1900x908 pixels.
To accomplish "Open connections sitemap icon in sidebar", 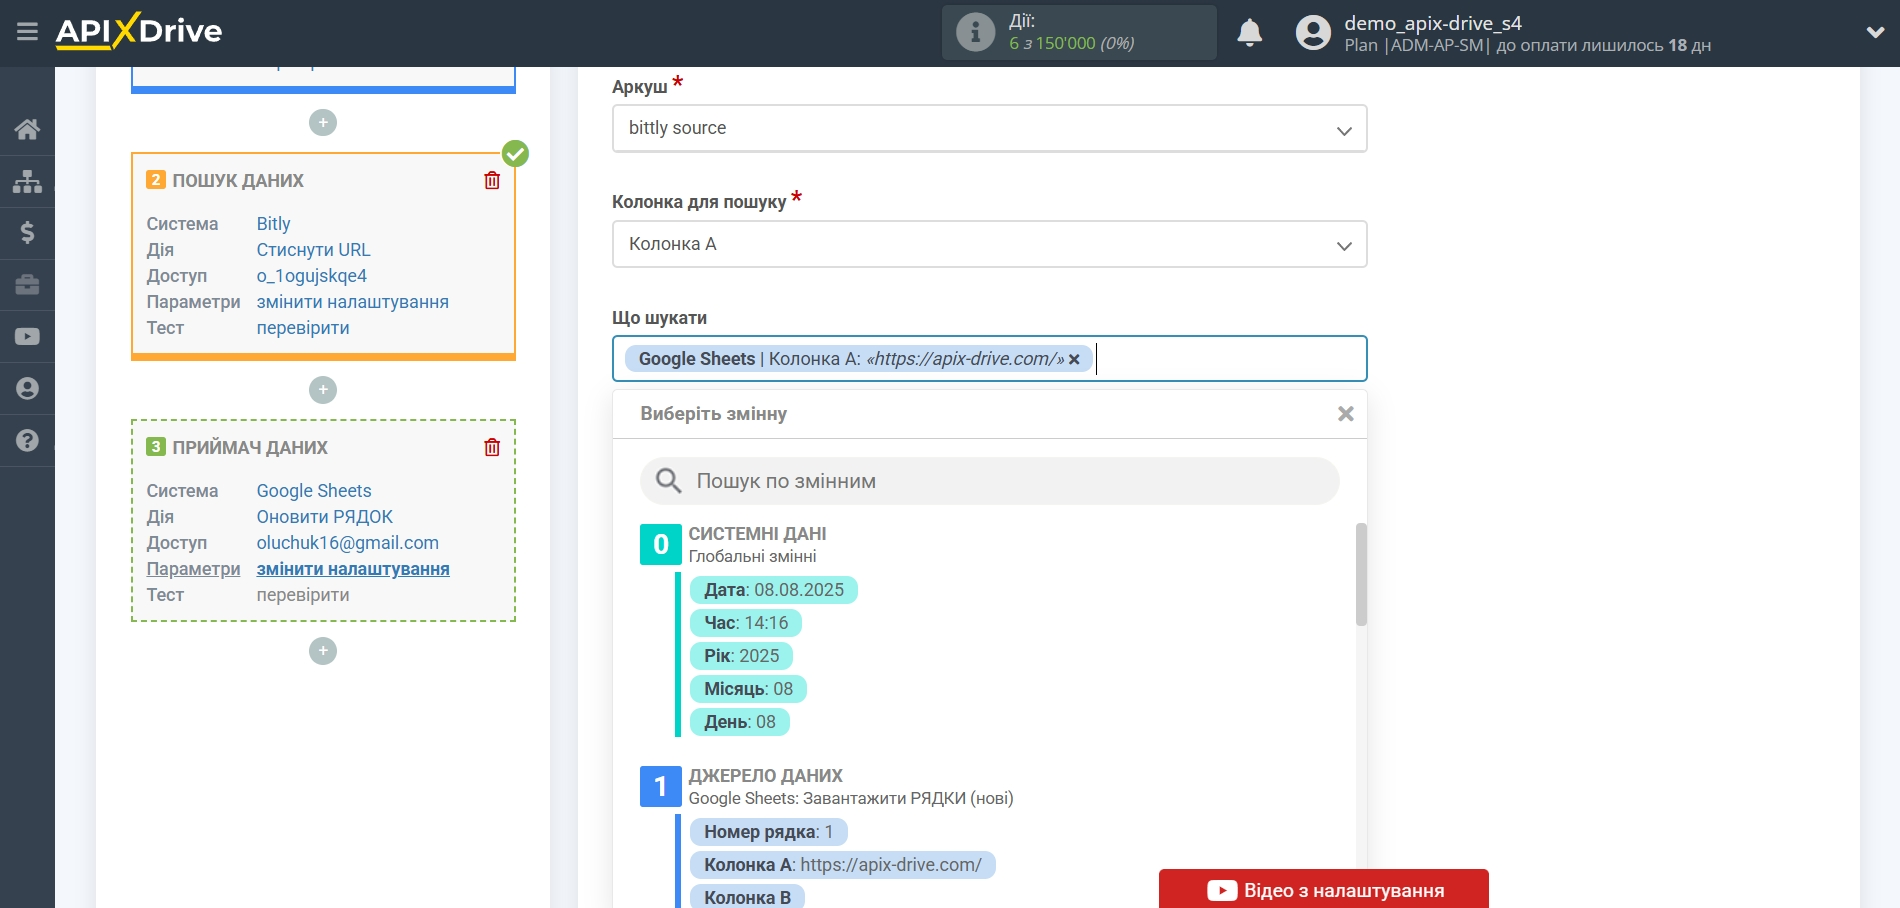I will [27, 181].
